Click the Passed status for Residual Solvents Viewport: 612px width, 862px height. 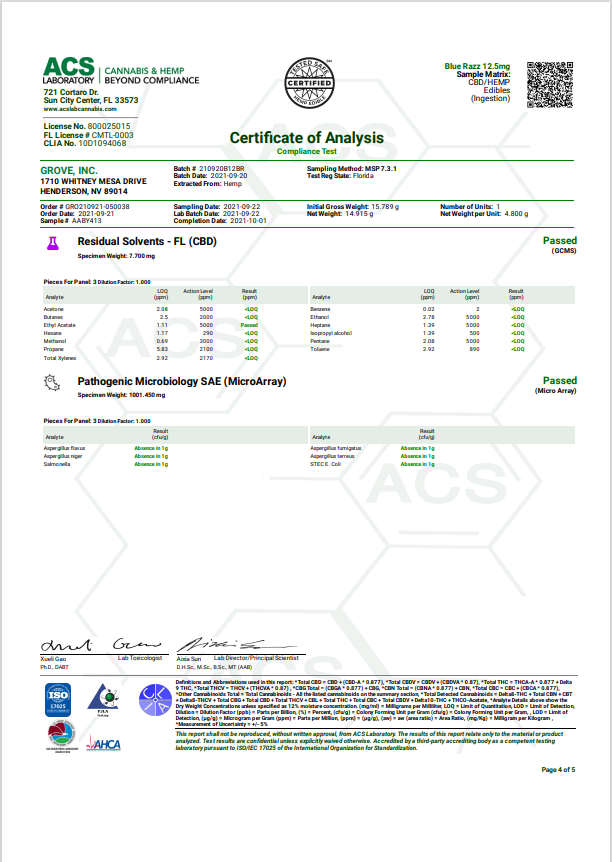pyautogui.click(x=560, y=240)
